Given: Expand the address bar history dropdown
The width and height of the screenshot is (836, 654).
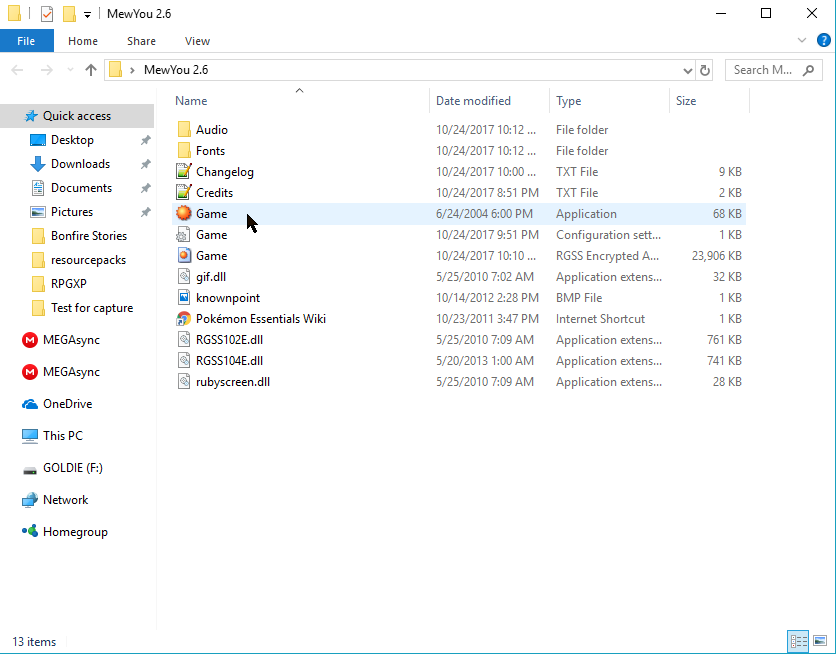Looking at the screenshot, I should click(x=687, y=71).
